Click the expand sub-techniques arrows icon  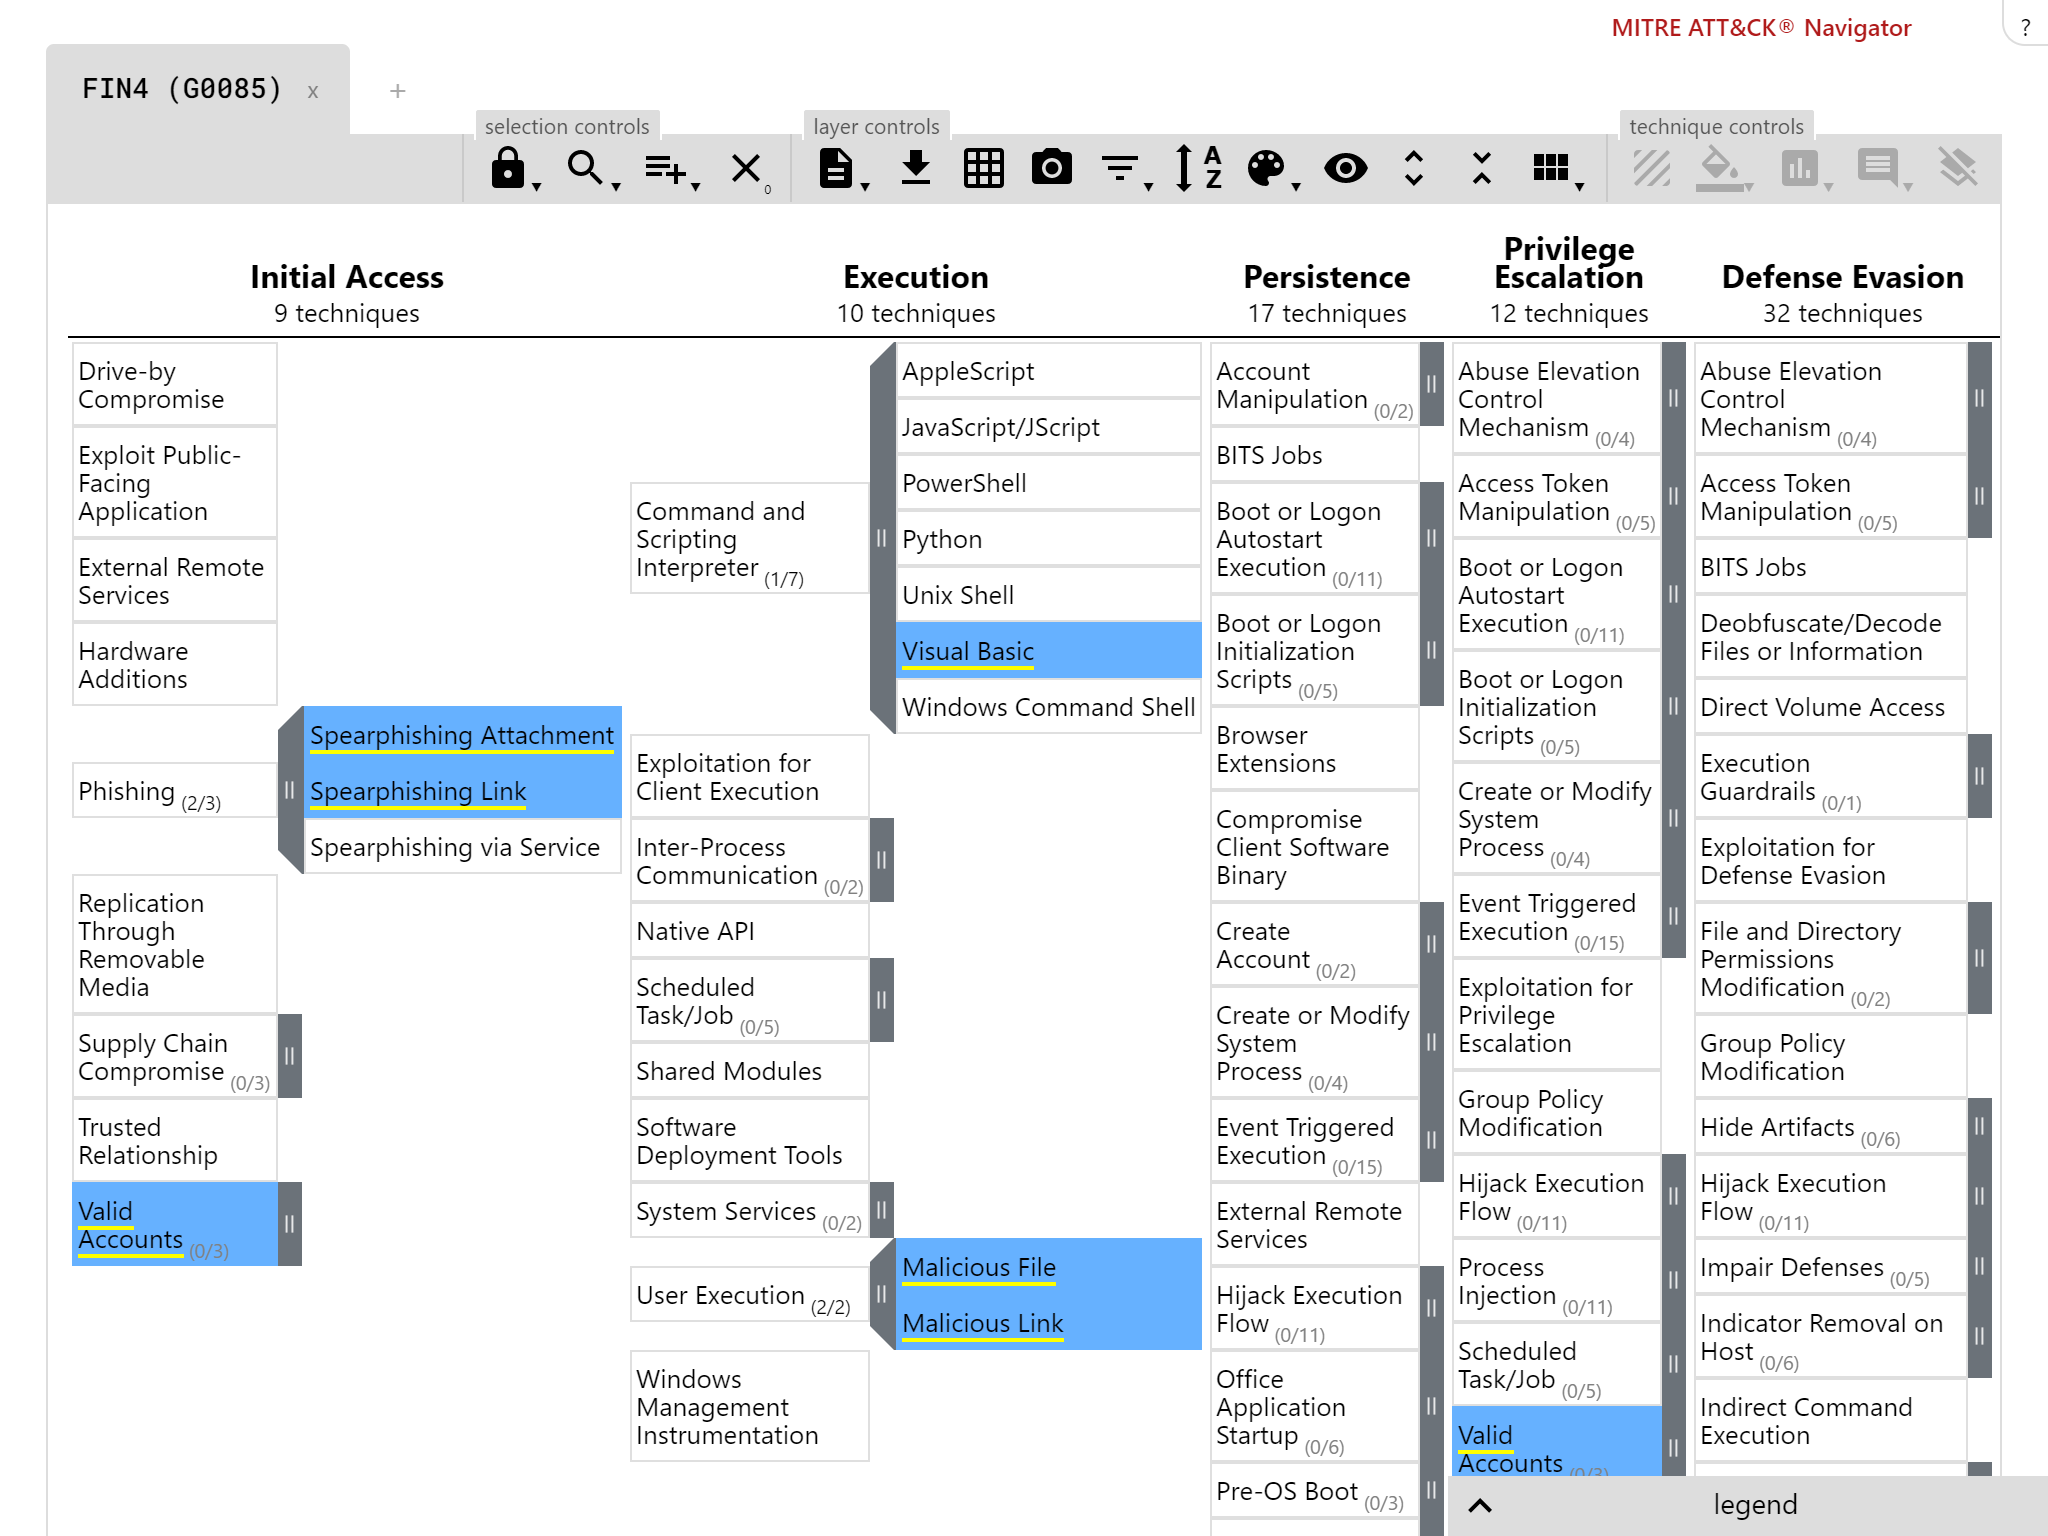(x=1414, y=168)
